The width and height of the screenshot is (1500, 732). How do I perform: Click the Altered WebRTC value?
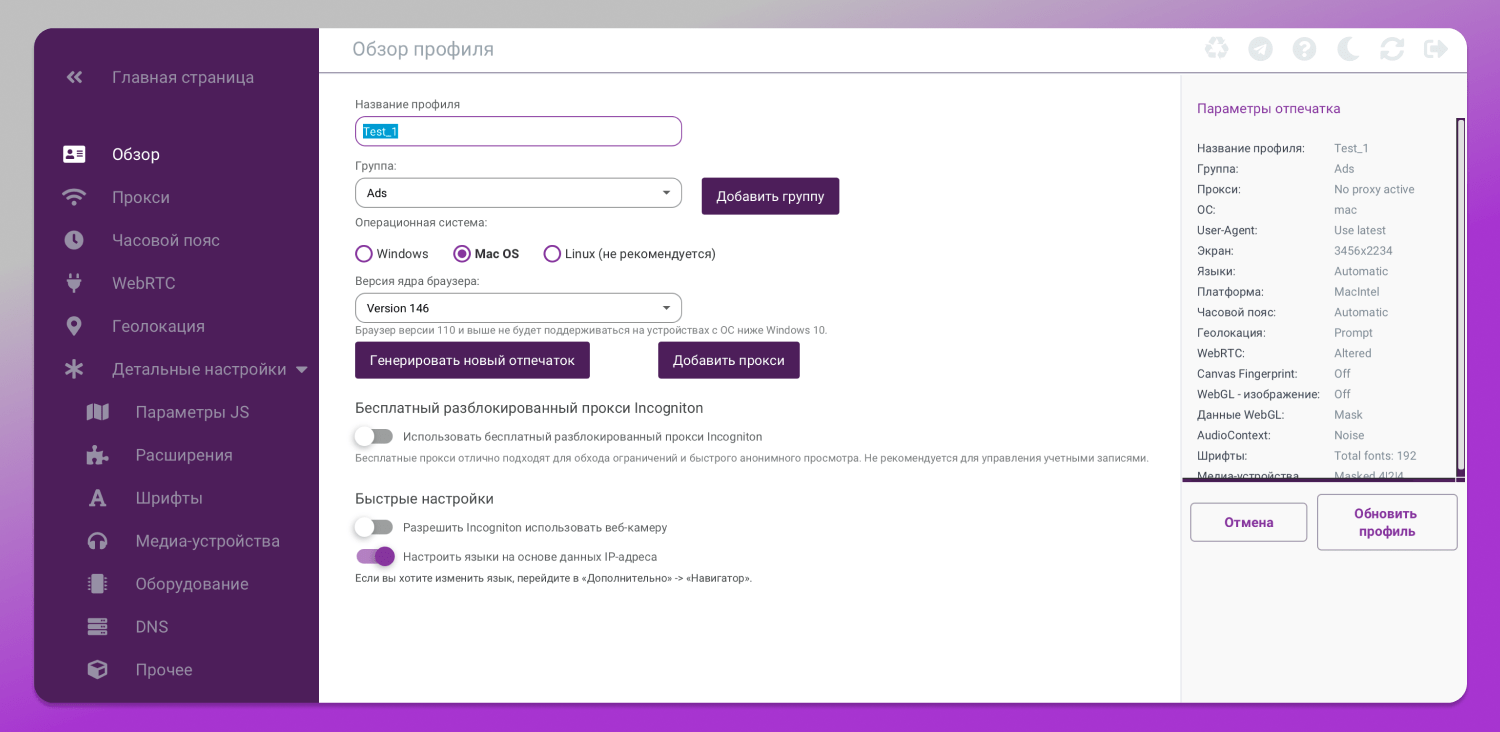click(x=1353, y=353)
